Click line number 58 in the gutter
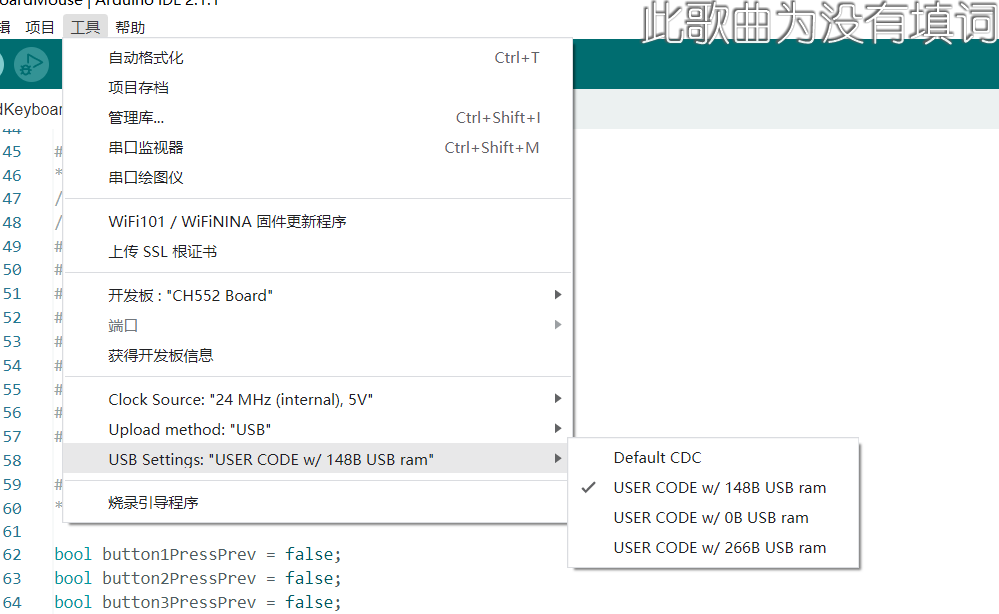The width and height of the screenshot is (999, 614). pos(12,460)
